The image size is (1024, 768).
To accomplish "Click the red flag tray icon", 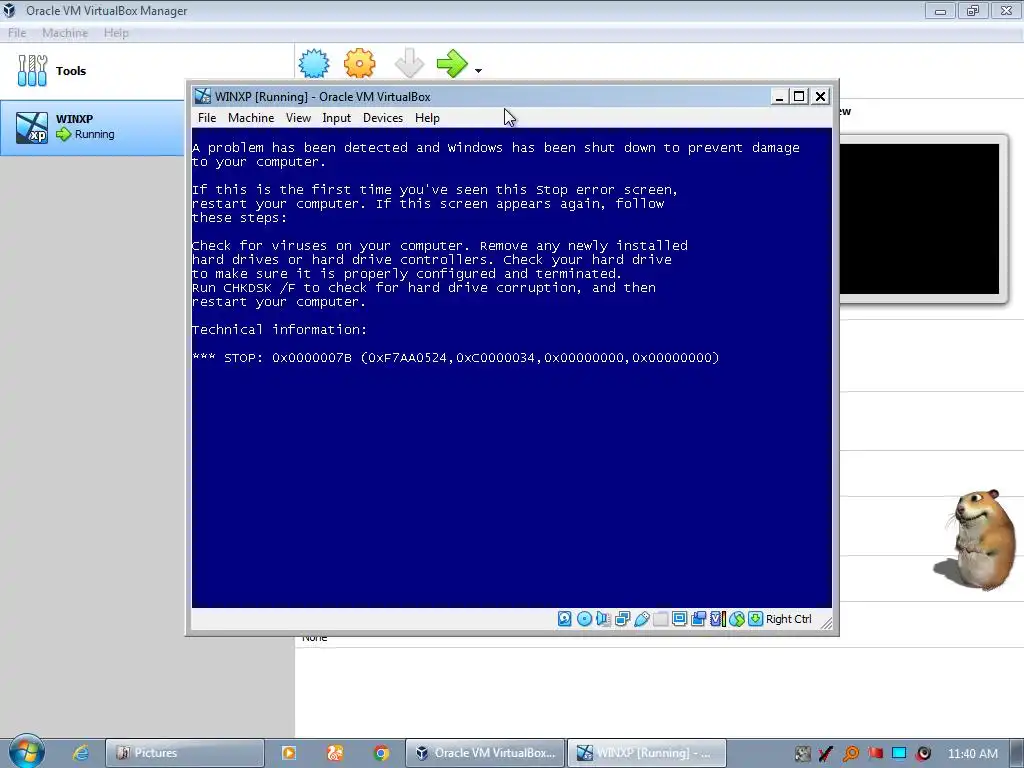I will (875, 753).
